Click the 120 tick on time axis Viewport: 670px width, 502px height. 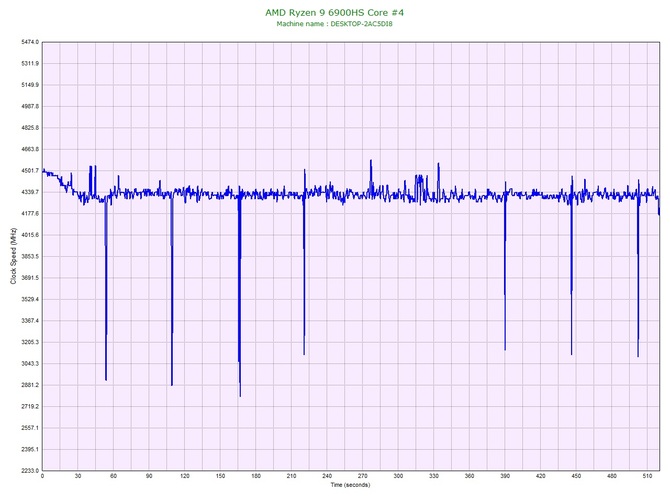pyautogui.click(x=185, y=476)
